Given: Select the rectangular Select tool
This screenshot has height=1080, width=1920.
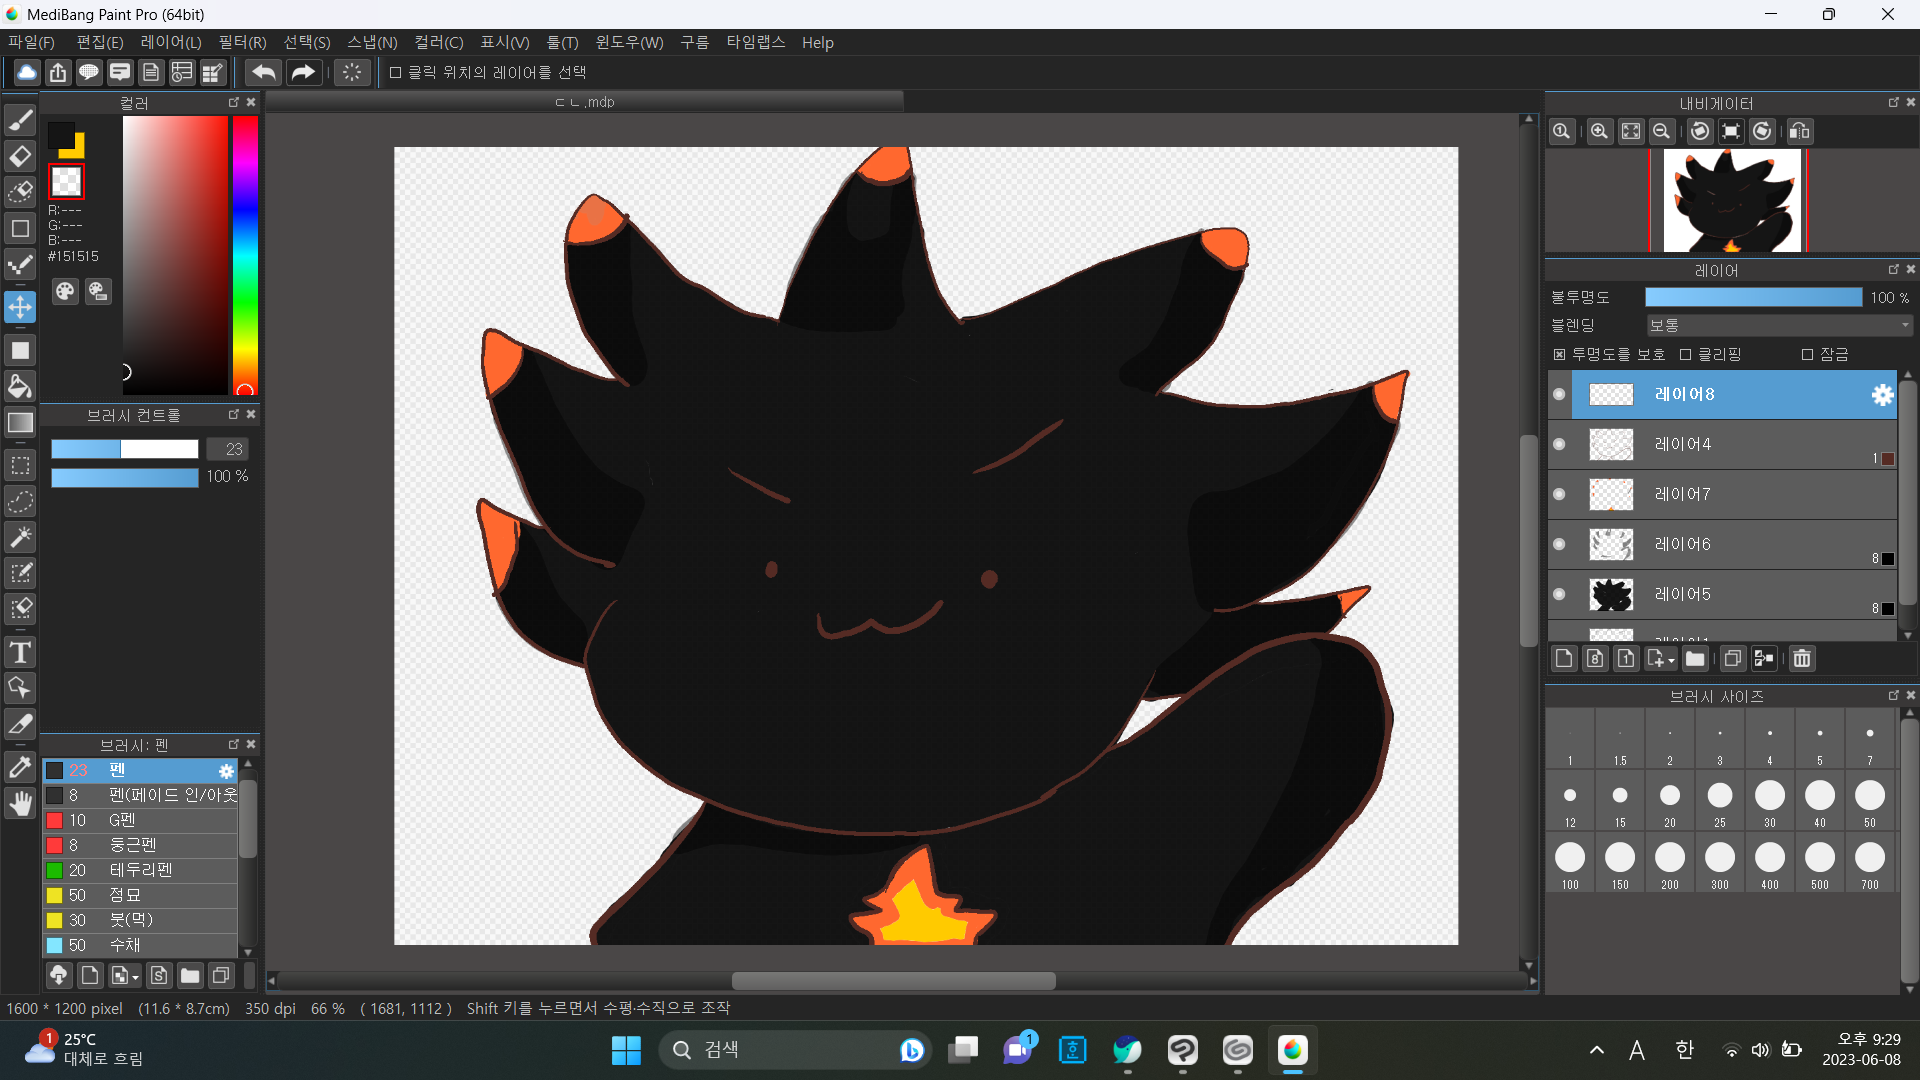Looking at the screenshot, I should [20, 465].
